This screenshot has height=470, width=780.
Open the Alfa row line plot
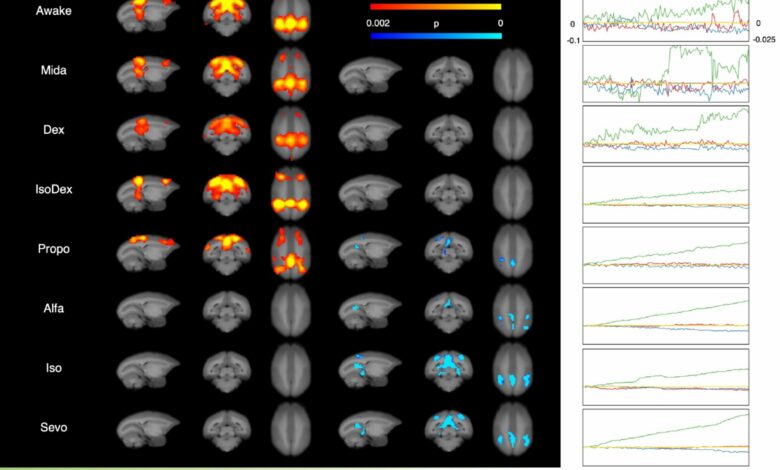(x=666, y=316)
